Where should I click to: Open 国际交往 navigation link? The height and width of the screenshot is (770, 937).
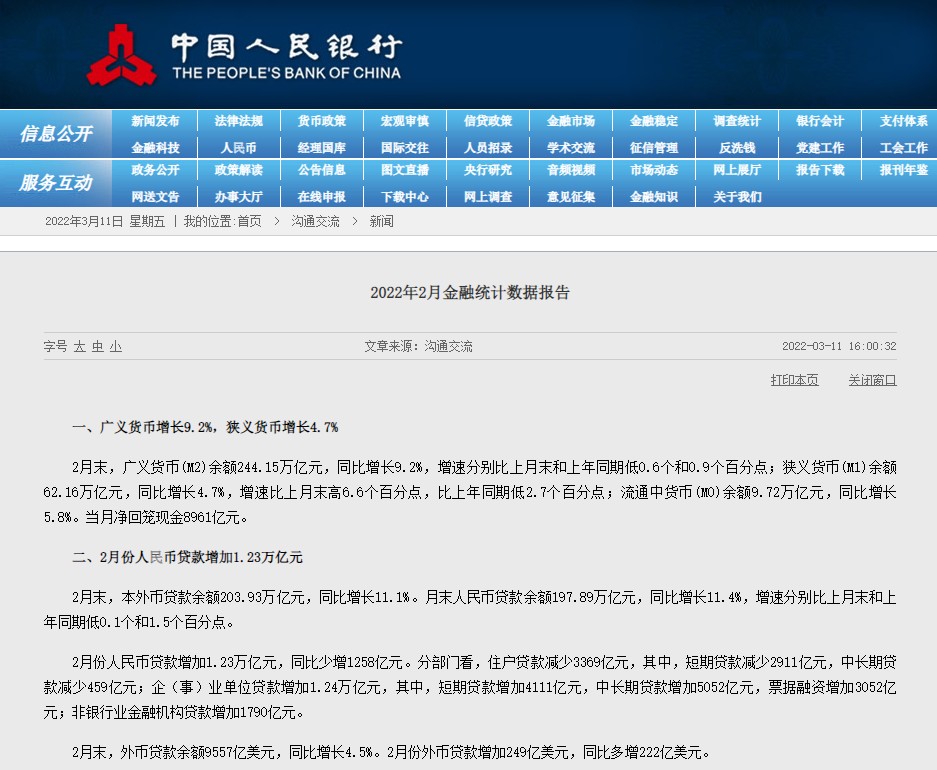(x=405, y=148)
